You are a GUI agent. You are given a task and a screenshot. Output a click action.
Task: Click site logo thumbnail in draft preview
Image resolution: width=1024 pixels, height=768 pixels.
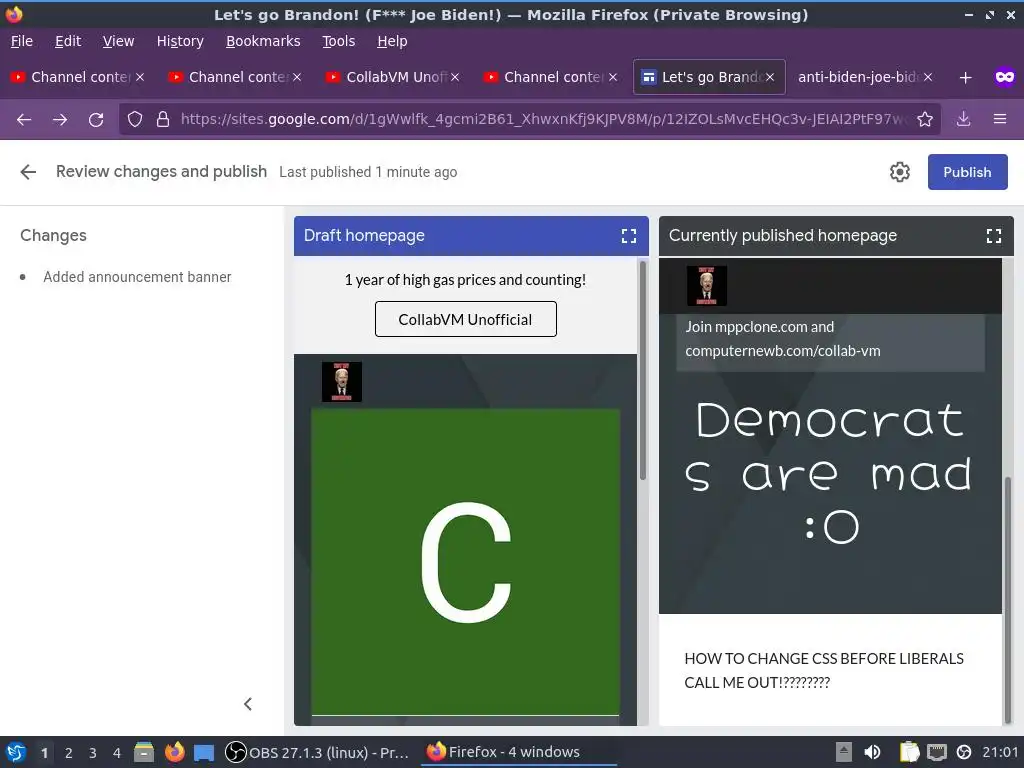pyautogui.click(x=342, y=382)
